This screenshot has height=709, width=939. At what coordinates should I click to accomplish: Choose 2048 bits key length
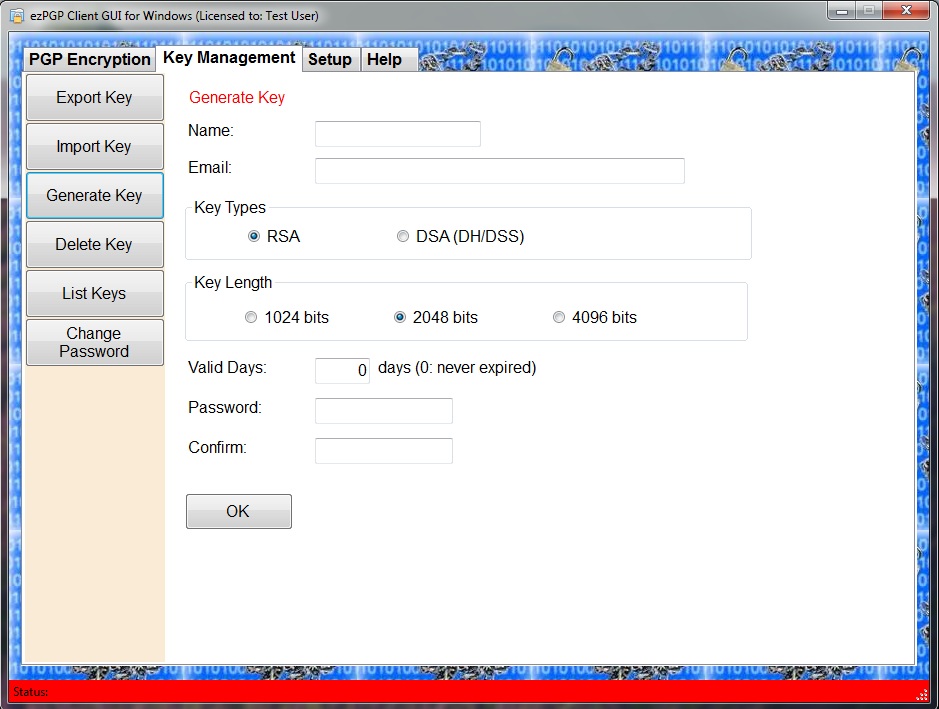399,317
